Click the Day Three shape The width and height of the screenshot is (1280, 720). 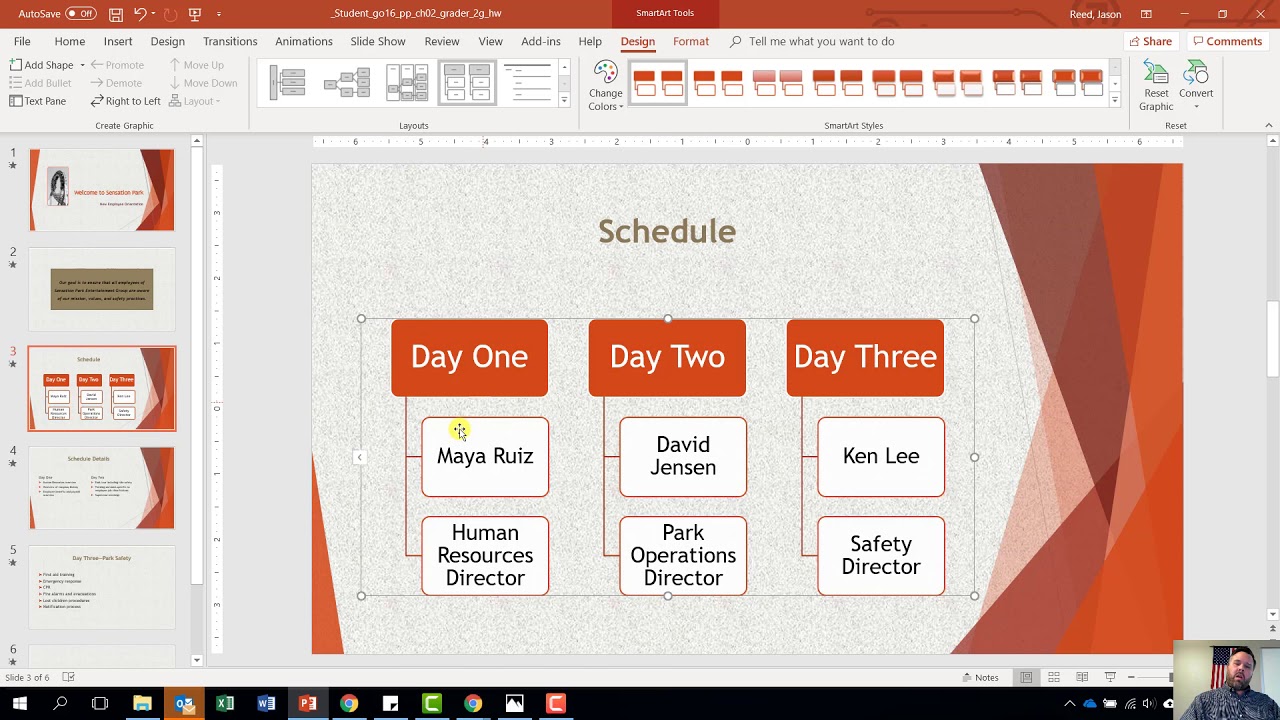pos(865,357)
